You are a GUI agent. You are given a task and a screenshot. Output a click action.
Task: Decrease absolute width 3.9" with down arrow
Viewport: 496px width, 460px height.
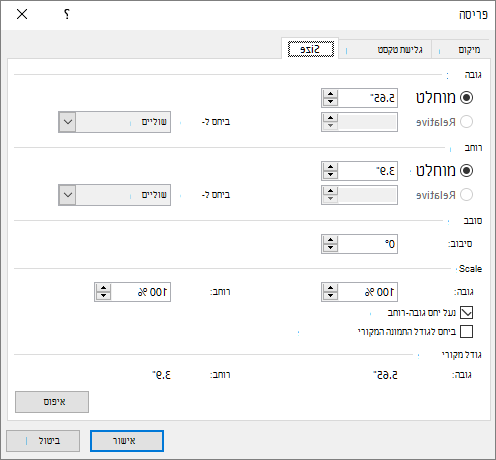[330, 175]
